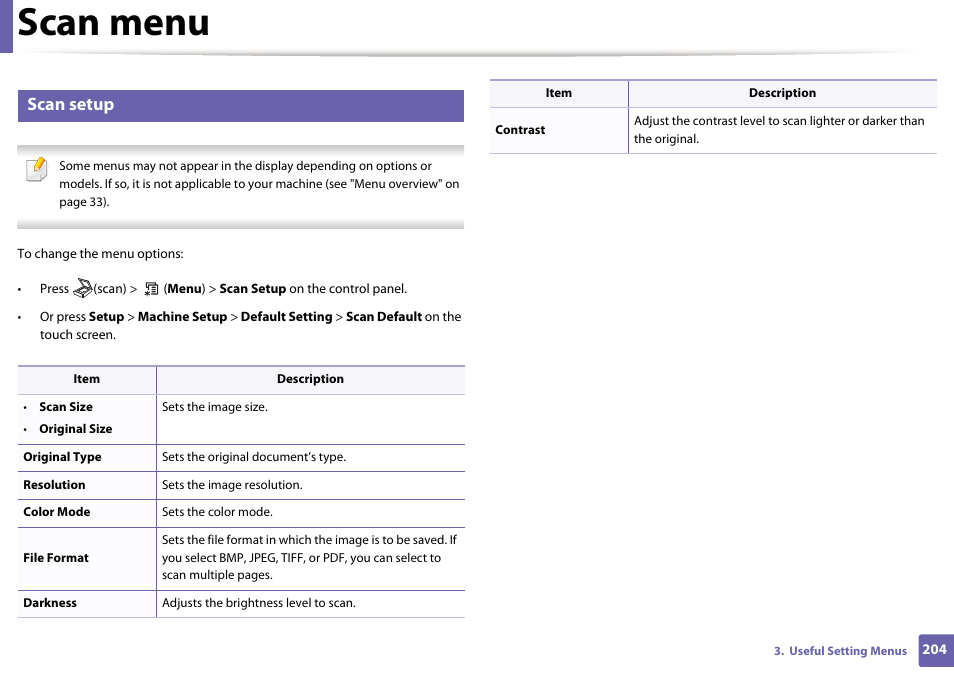Image resolution: width=954 pixels, height=675 pixels.
Task: Click the page number badge 204
Action: (x=934, y=650)
